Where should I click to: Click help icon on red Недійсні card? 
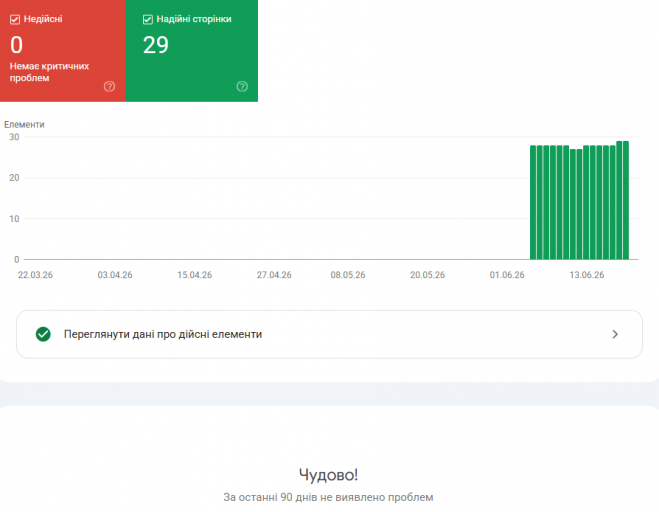109,86
